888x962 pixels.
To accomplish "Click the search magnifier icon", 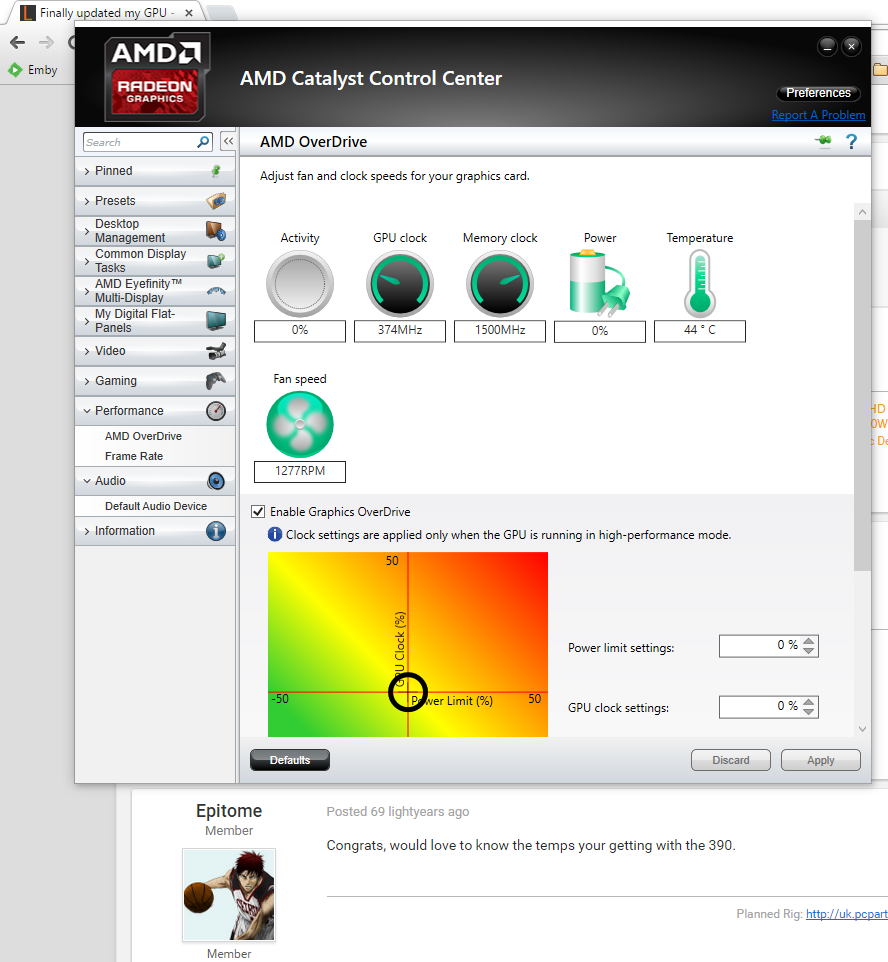I will pos(203,142).
